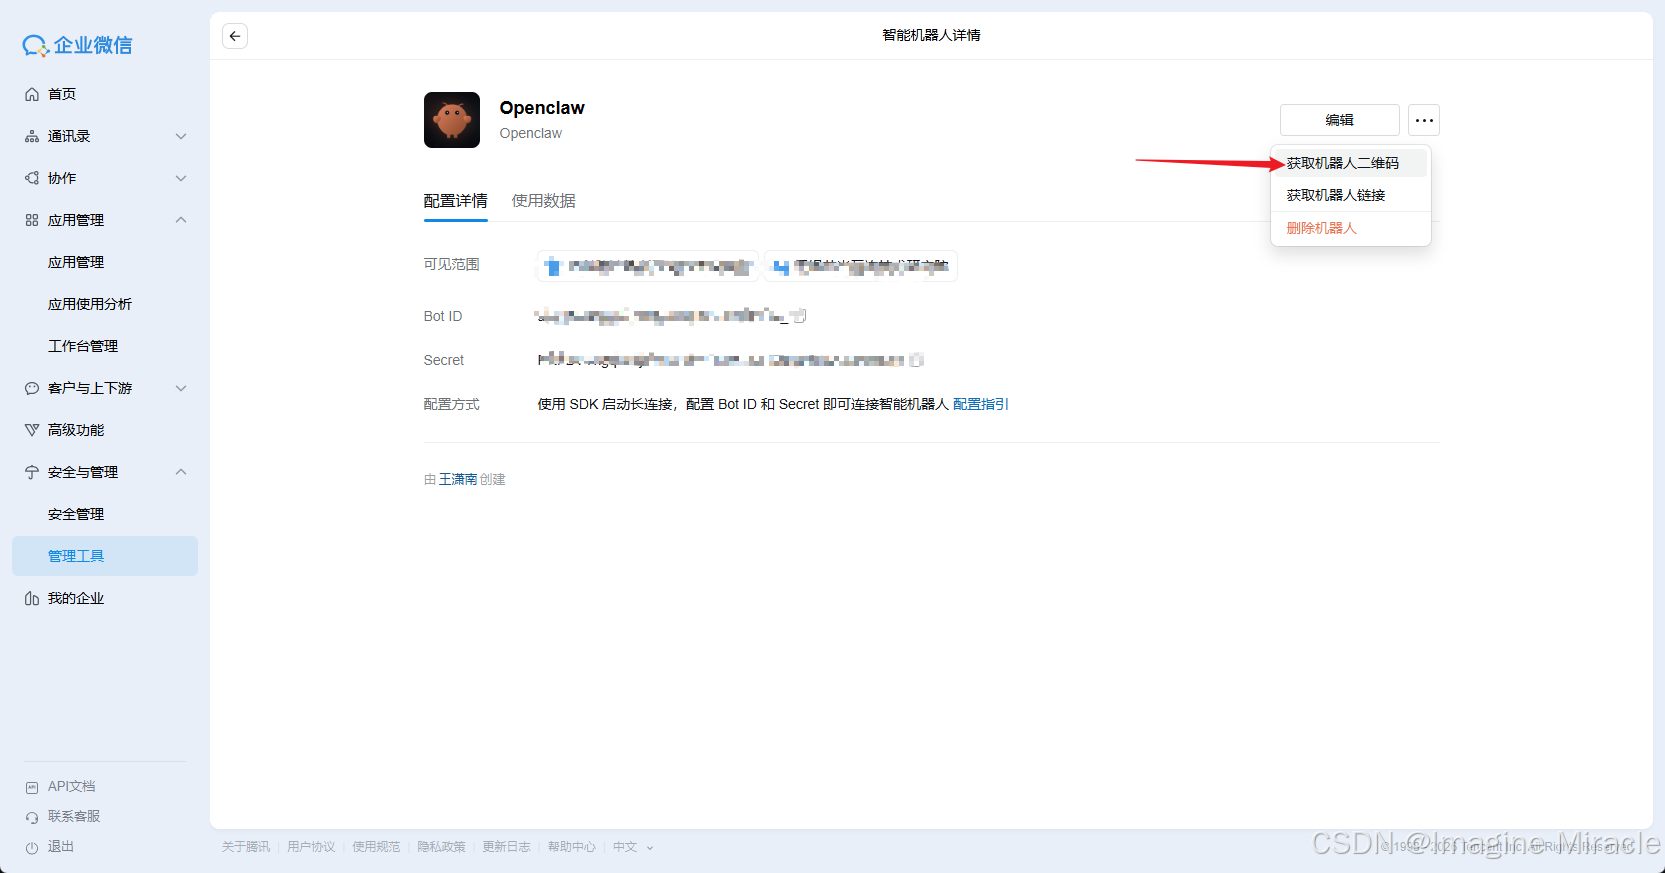
Task: Toggle the three-dot more options button
Action: [x=1424, y=120]
